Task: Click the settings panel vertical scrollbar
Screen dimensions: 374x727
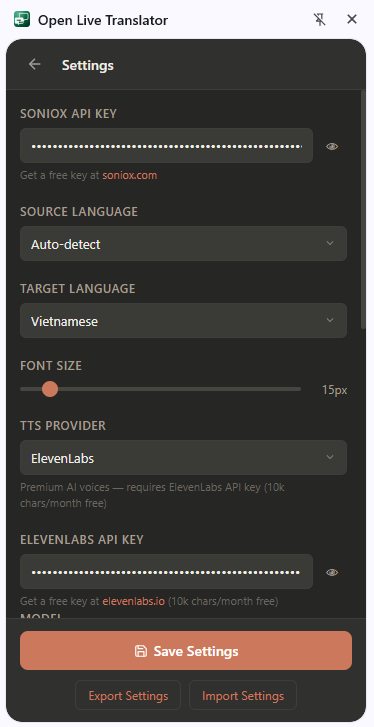Action: (x=363, y=210)
